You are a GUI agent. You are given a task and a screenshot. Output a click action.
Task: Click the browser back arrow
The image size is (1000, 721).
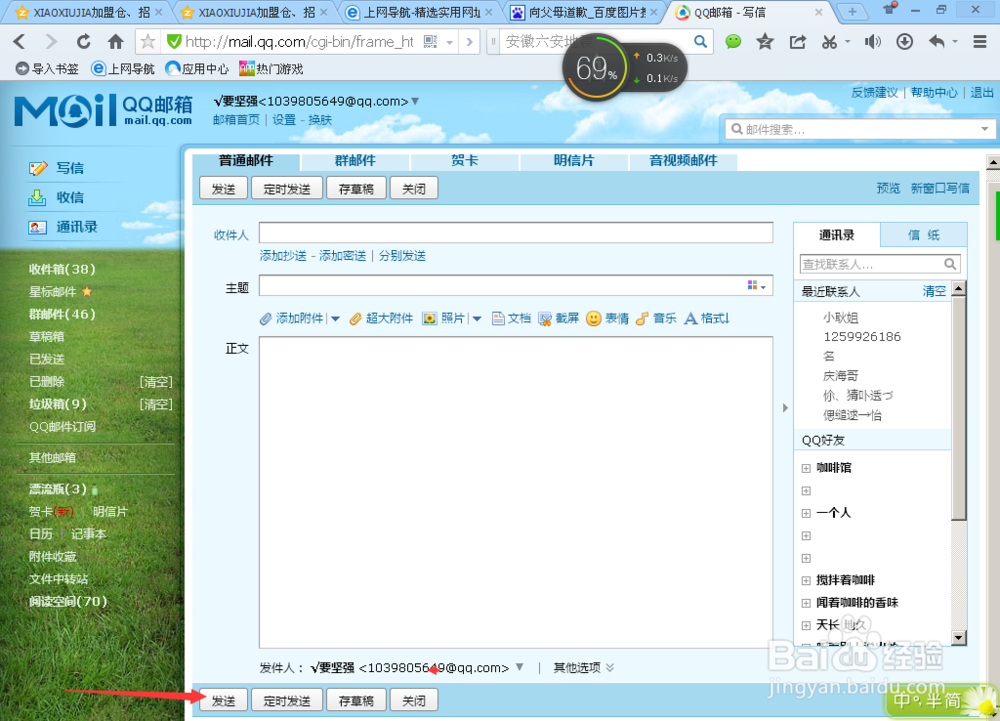point(20,42)
